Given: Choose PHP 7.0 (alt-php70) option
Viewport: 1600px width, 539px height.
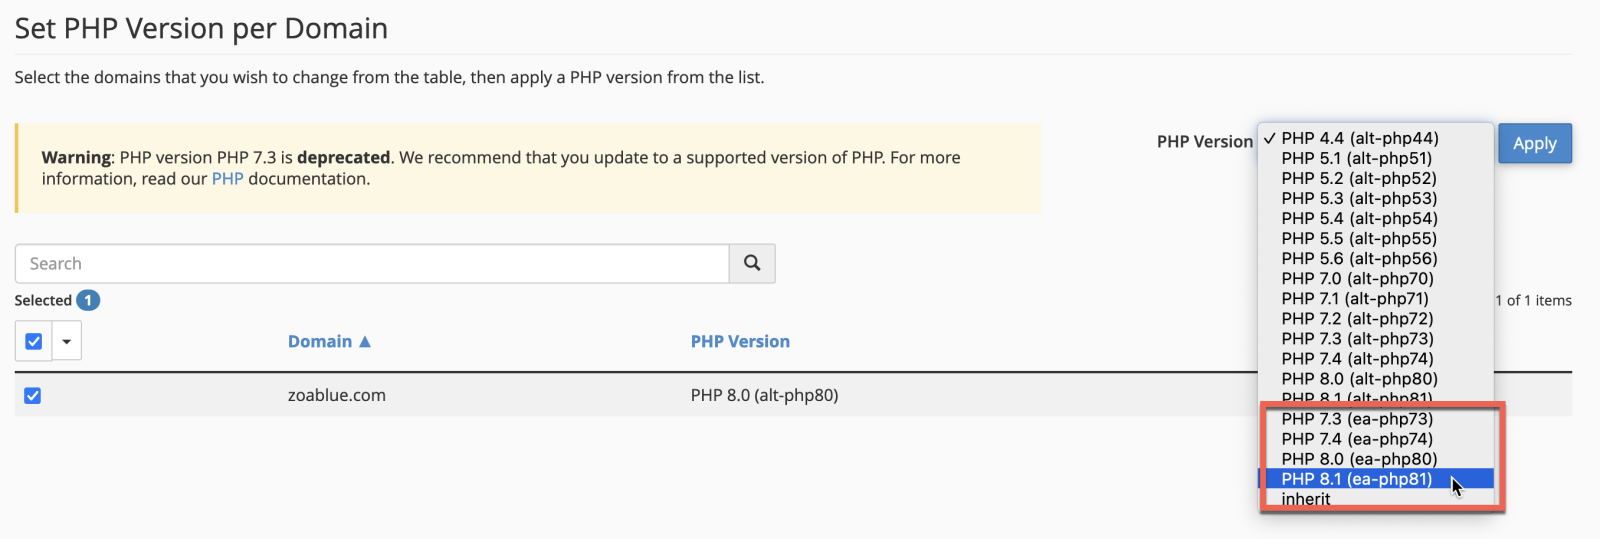Looking at the screenshot, I should [1357, 279].
